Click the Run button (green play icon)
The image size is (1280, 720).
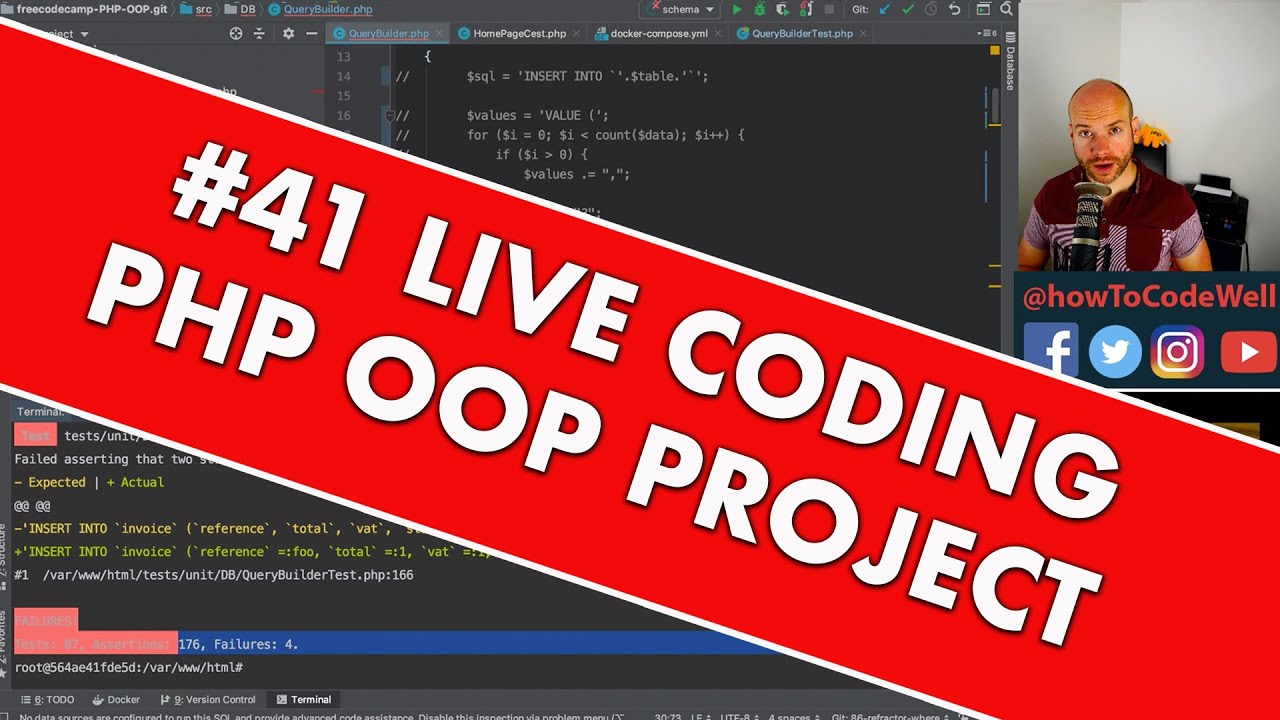click(x=737, y=9)
